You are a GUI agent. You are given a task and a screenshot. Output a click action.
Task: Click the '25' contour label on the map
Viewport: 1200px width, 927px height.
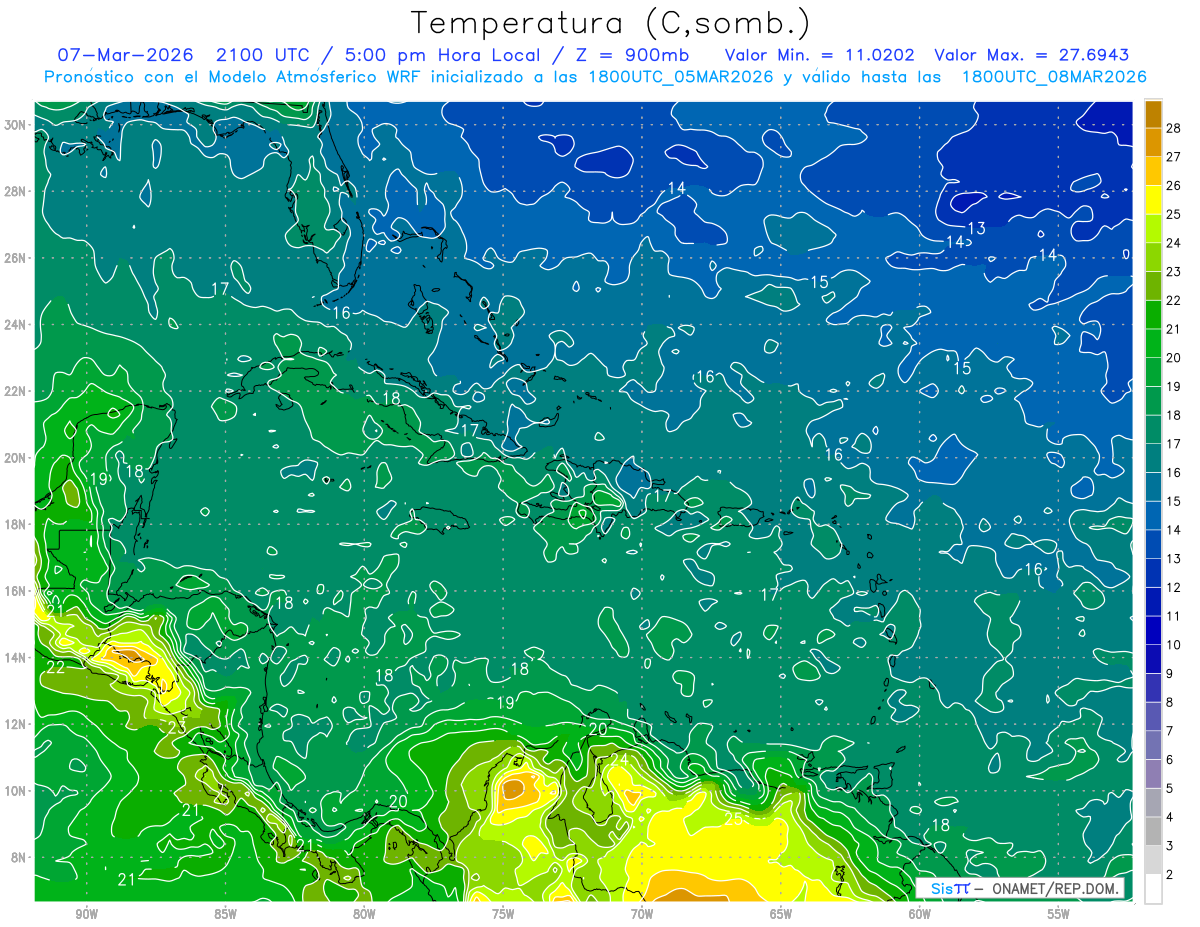tap(733, 819)
